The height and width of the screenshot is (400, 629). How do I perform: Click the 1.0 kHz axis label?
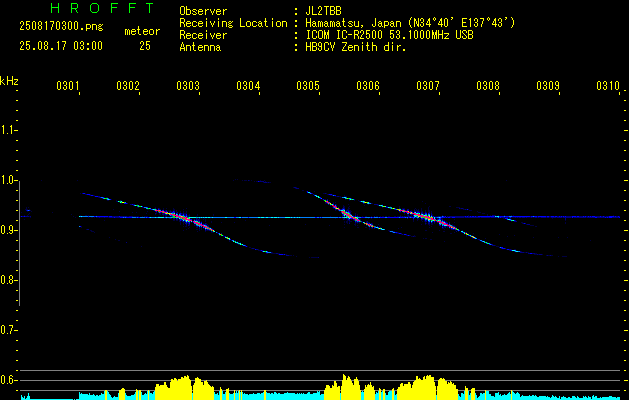8,180
